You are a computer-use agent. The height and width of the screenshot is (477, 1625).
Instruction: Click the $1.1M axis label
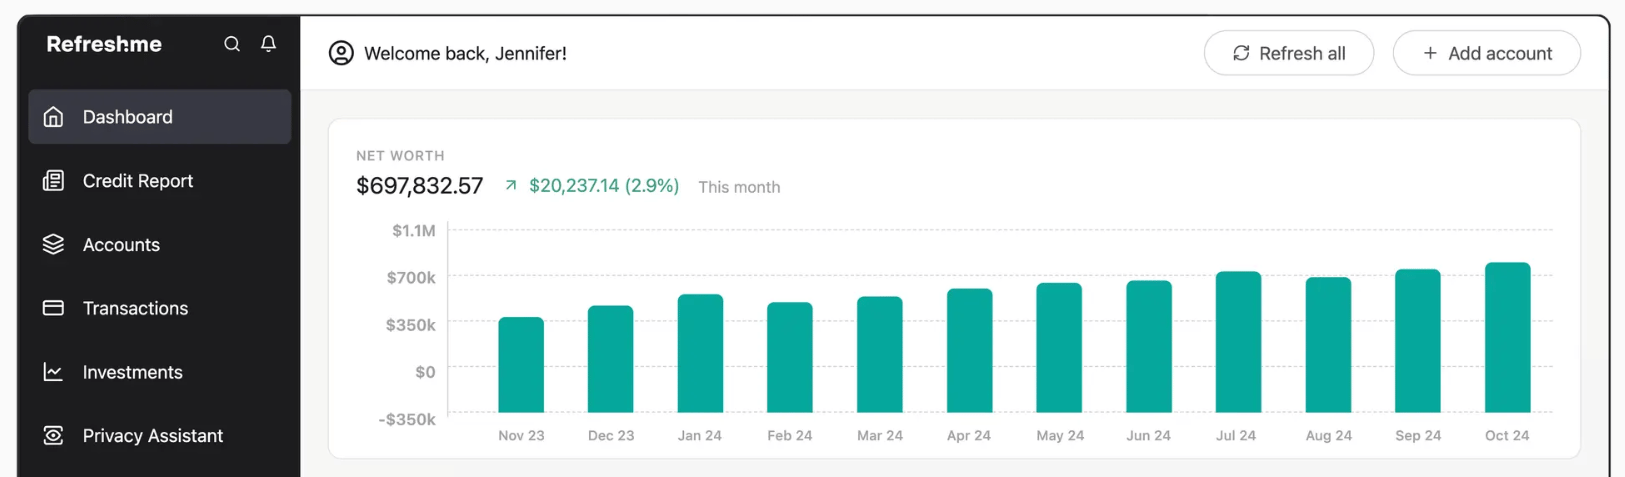point(414,231)
